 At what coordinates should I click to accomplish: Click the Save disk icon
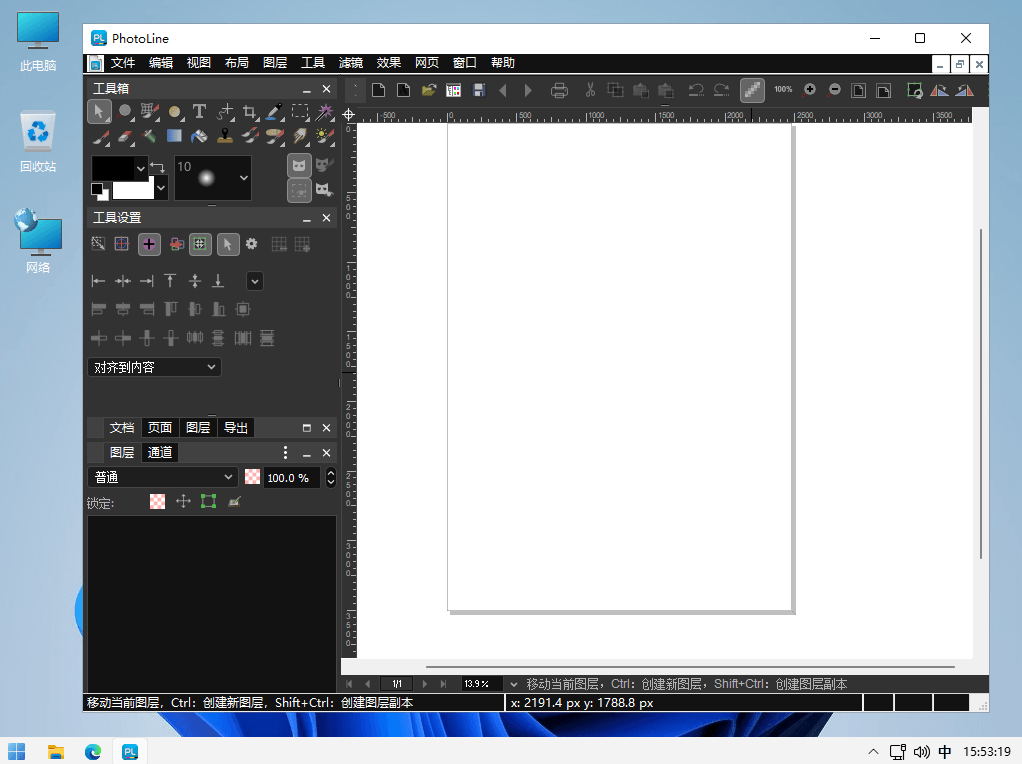[x=479, y=90]
